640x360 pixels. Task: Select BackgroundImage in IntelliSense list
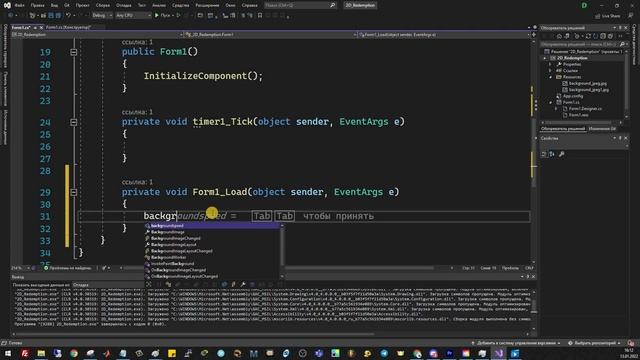(x=212, y=232)
